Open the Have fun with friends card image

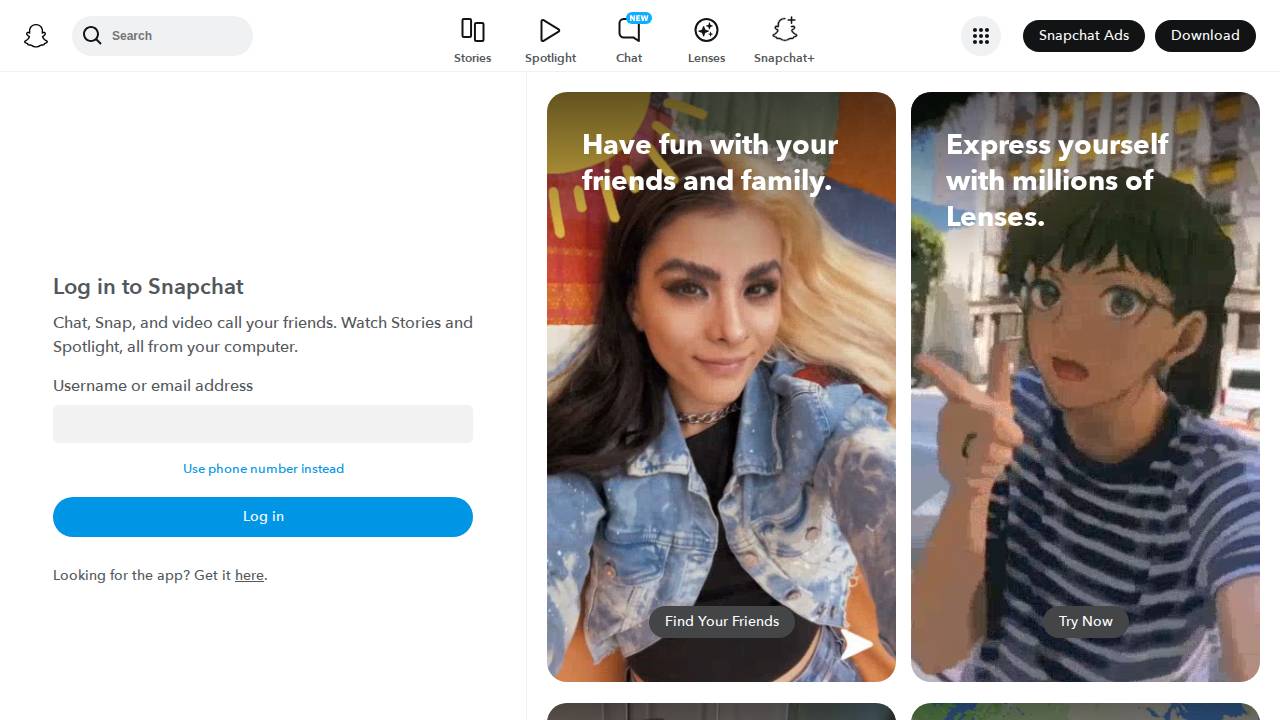pyautogui.click(x=721, y=387)
